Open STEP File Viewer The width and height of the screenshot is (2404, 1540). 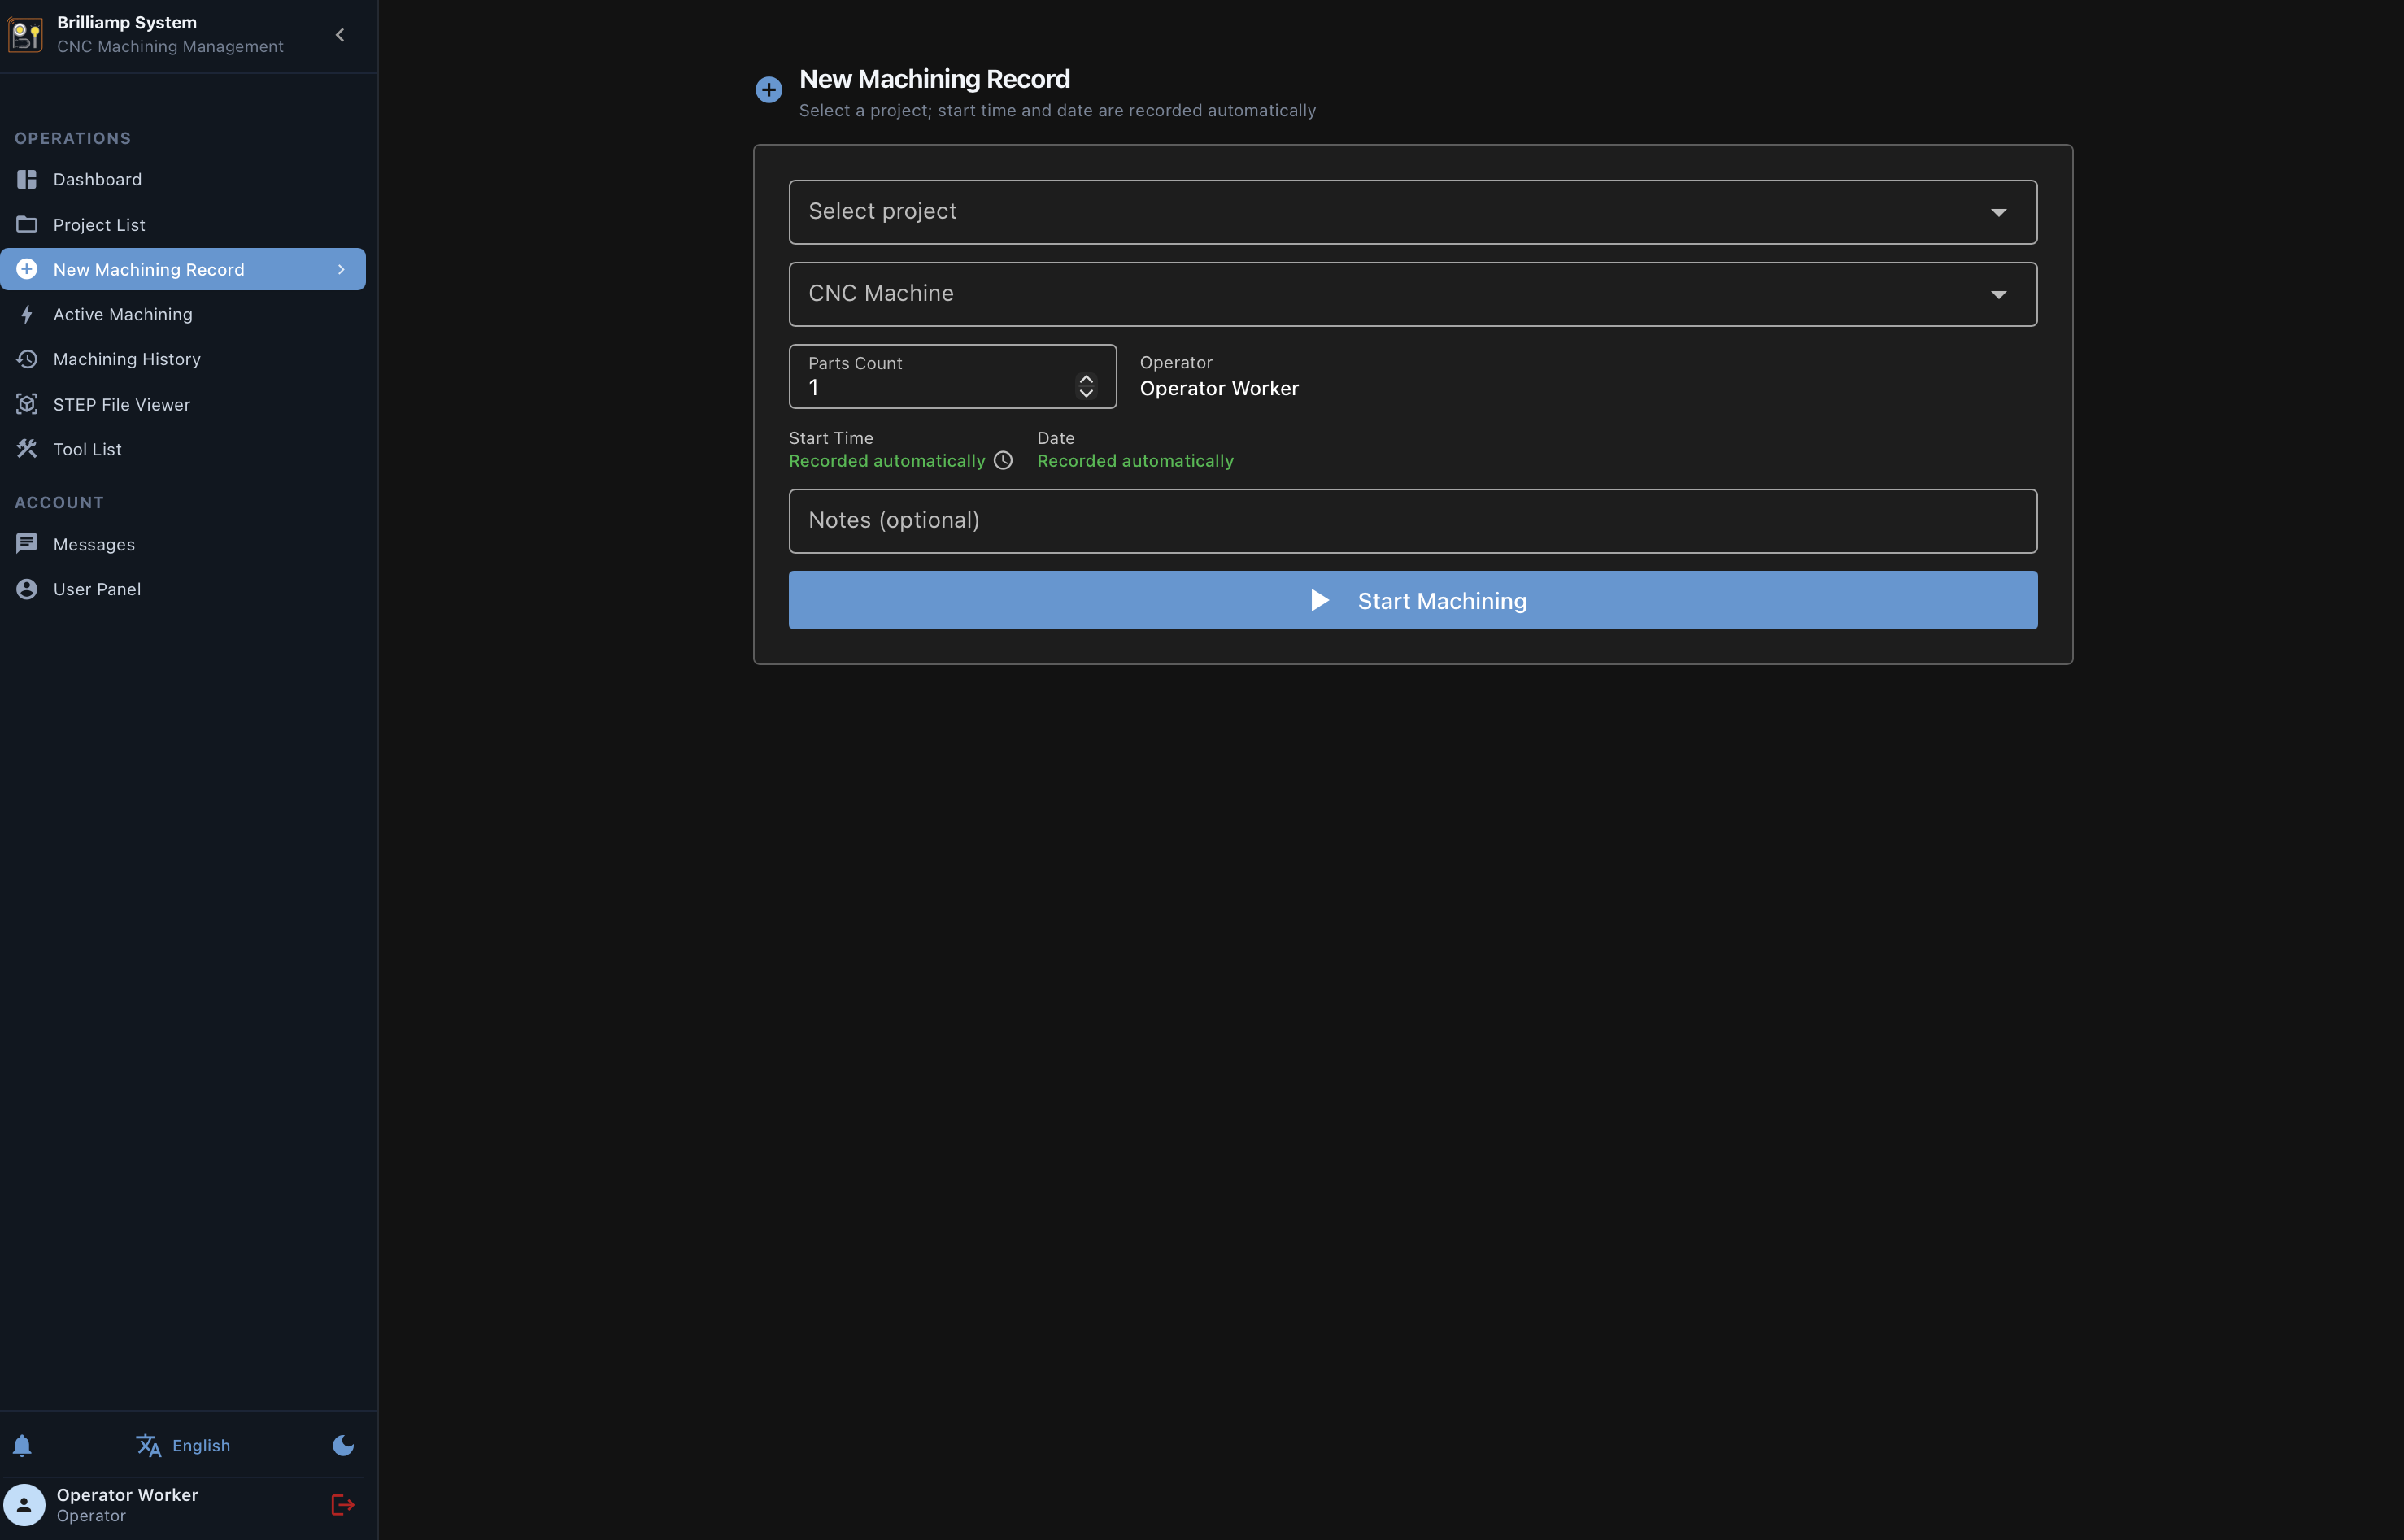click(x=183, y=404)
